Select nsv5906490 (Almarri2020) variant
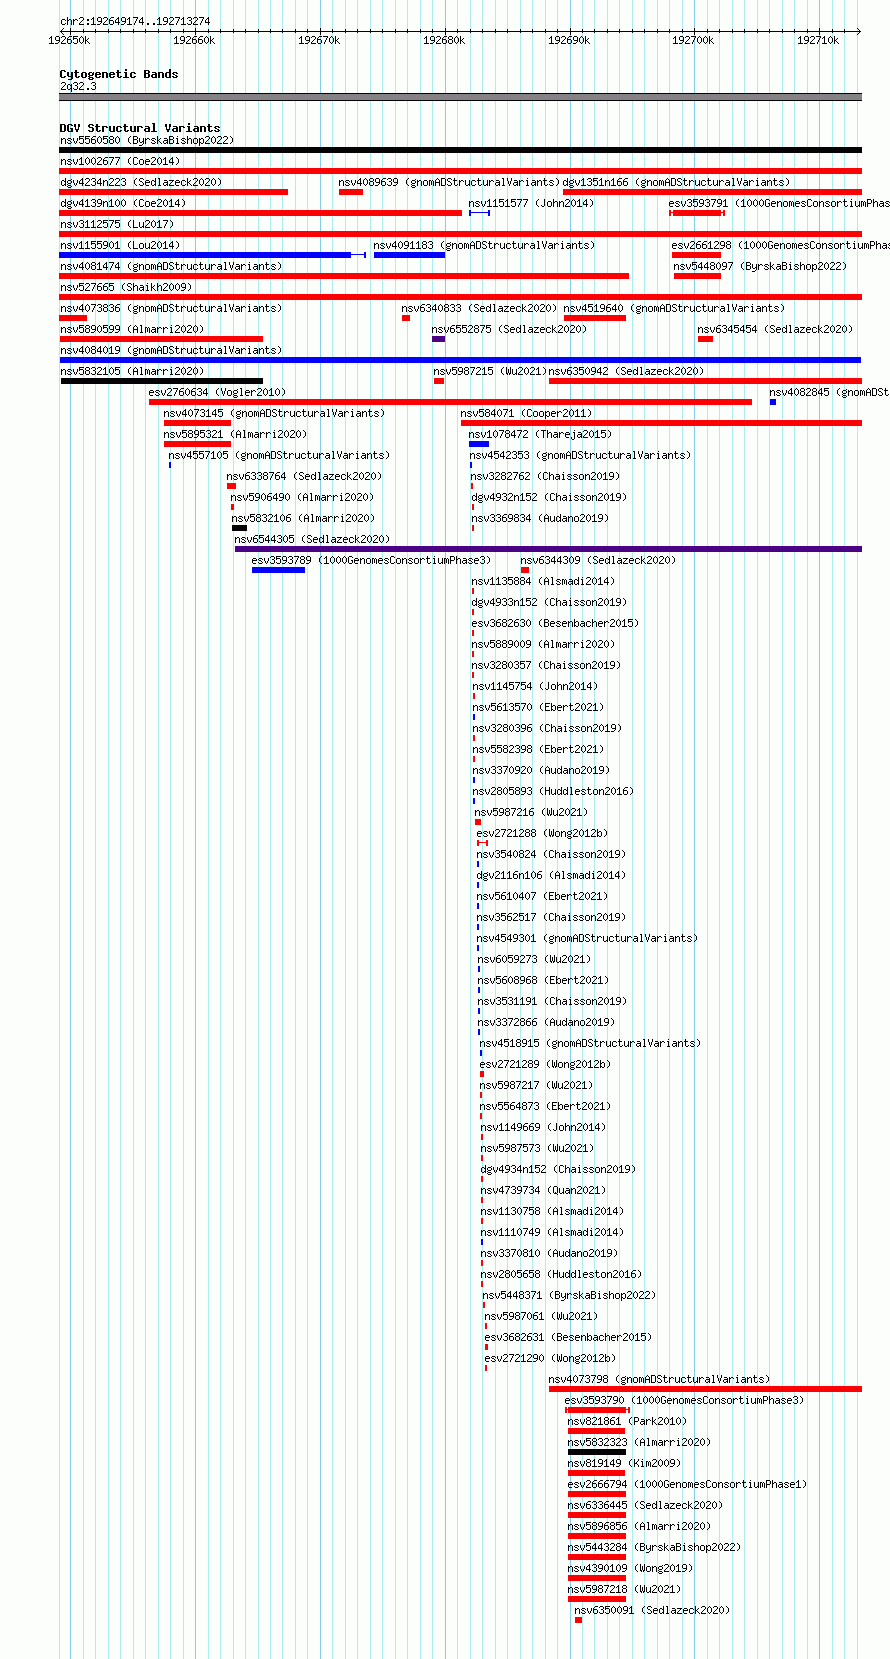The width and height of the screenshot is (890, 1659). pyautogui.click(x=303, y=498)
